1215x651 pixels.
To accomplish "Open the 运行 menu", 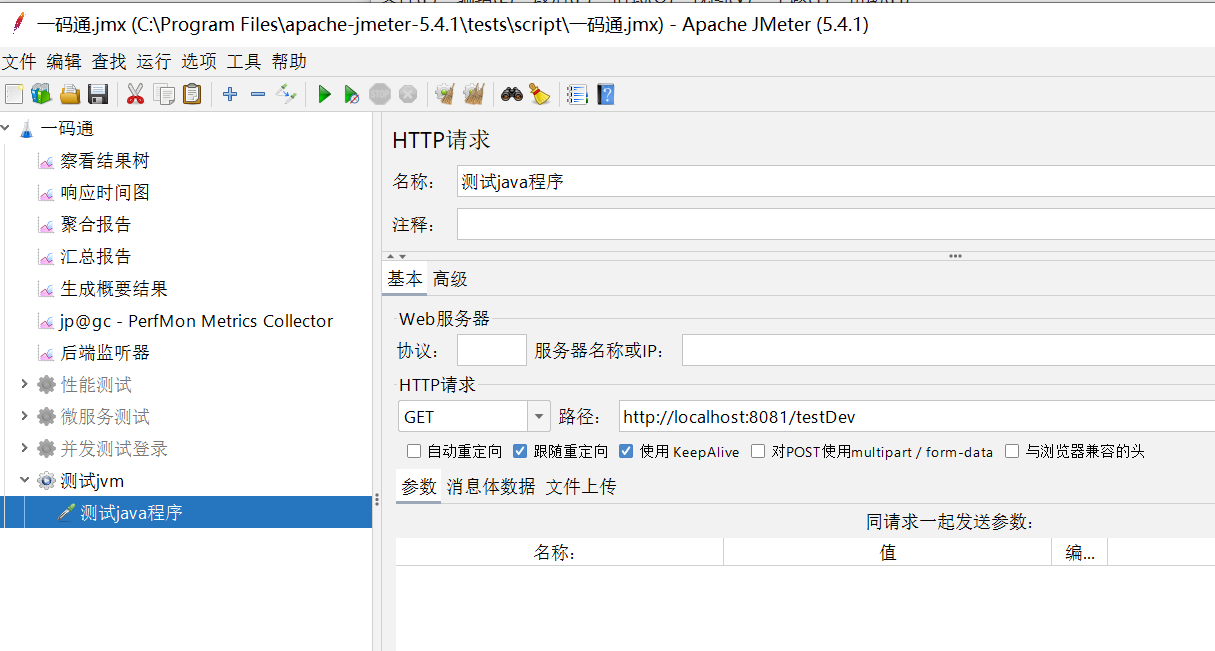I will pyautogui.click(x=154, y=62).
